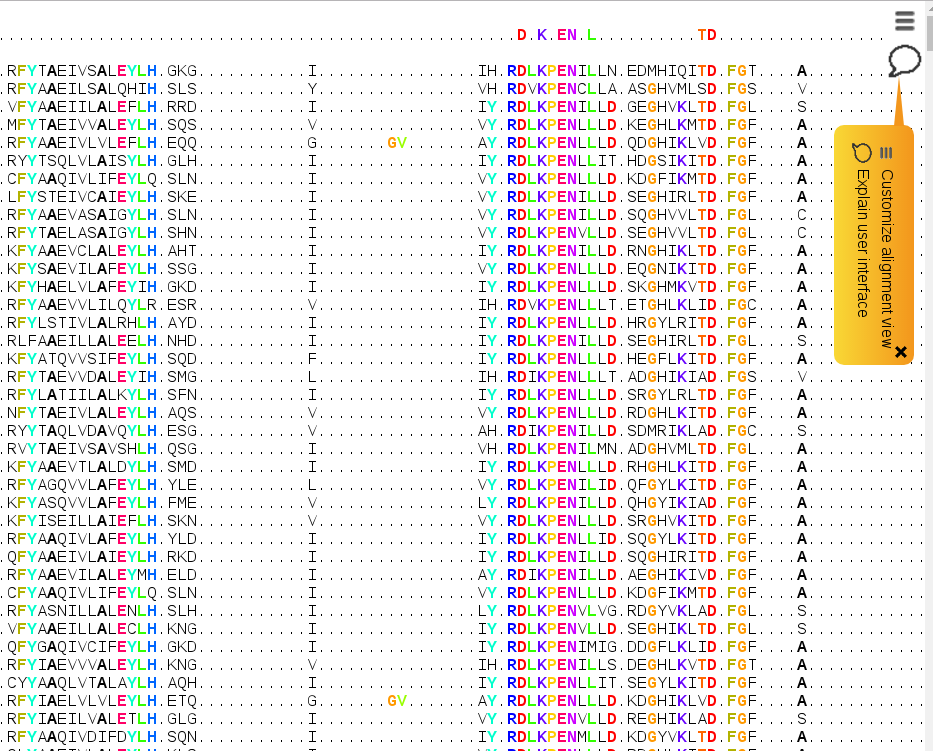This screenshot has width=933, height=751.
Task: Select sequence segment "RFYAAQIVDIFDYLH"
Action: pos(82,737)
